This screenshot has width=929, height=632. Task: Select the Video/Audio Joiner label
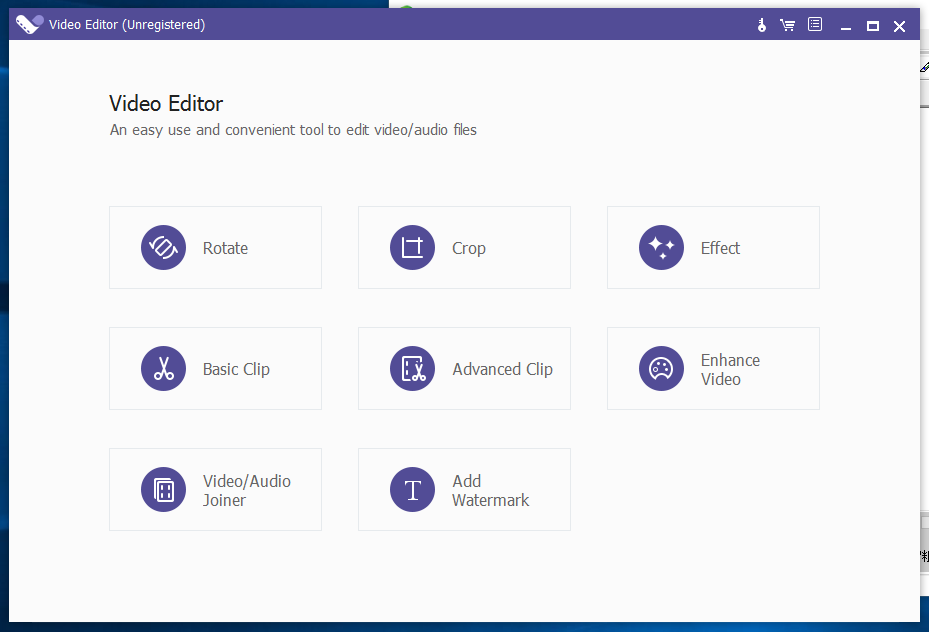click(247, 490)
